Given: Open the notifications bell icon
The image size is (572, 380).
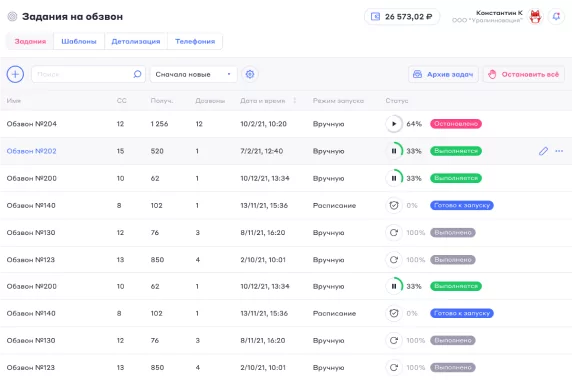Looking at the screenshot, I should [556, 16].
